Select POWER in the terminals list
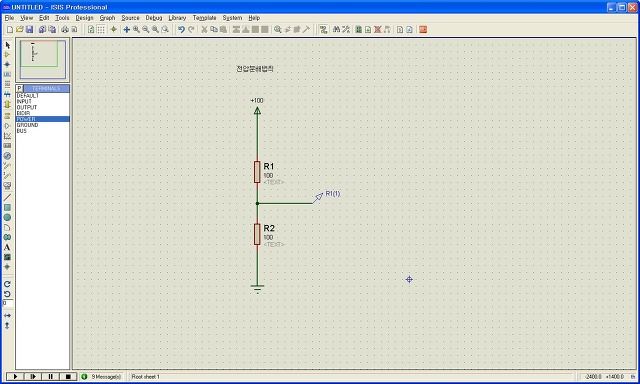Viewport: 640px width, 384px height. (42, 119)
